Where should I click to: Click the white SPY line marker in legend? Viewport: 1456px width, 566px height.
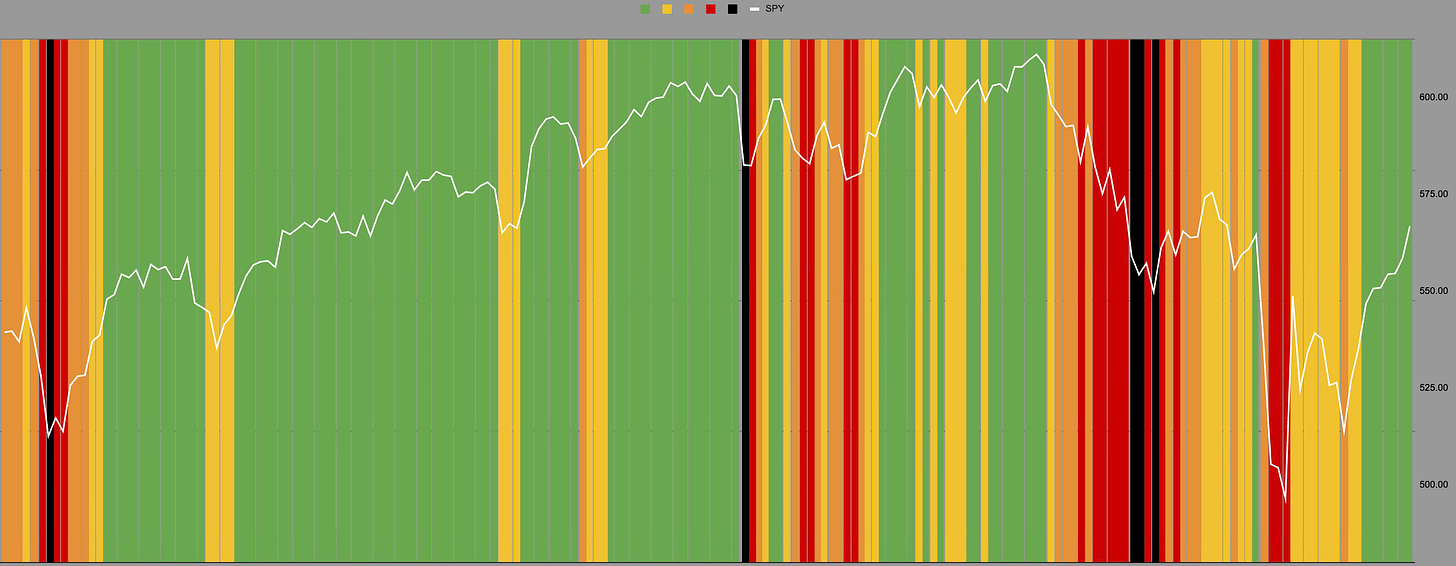(x=755, y=9)
